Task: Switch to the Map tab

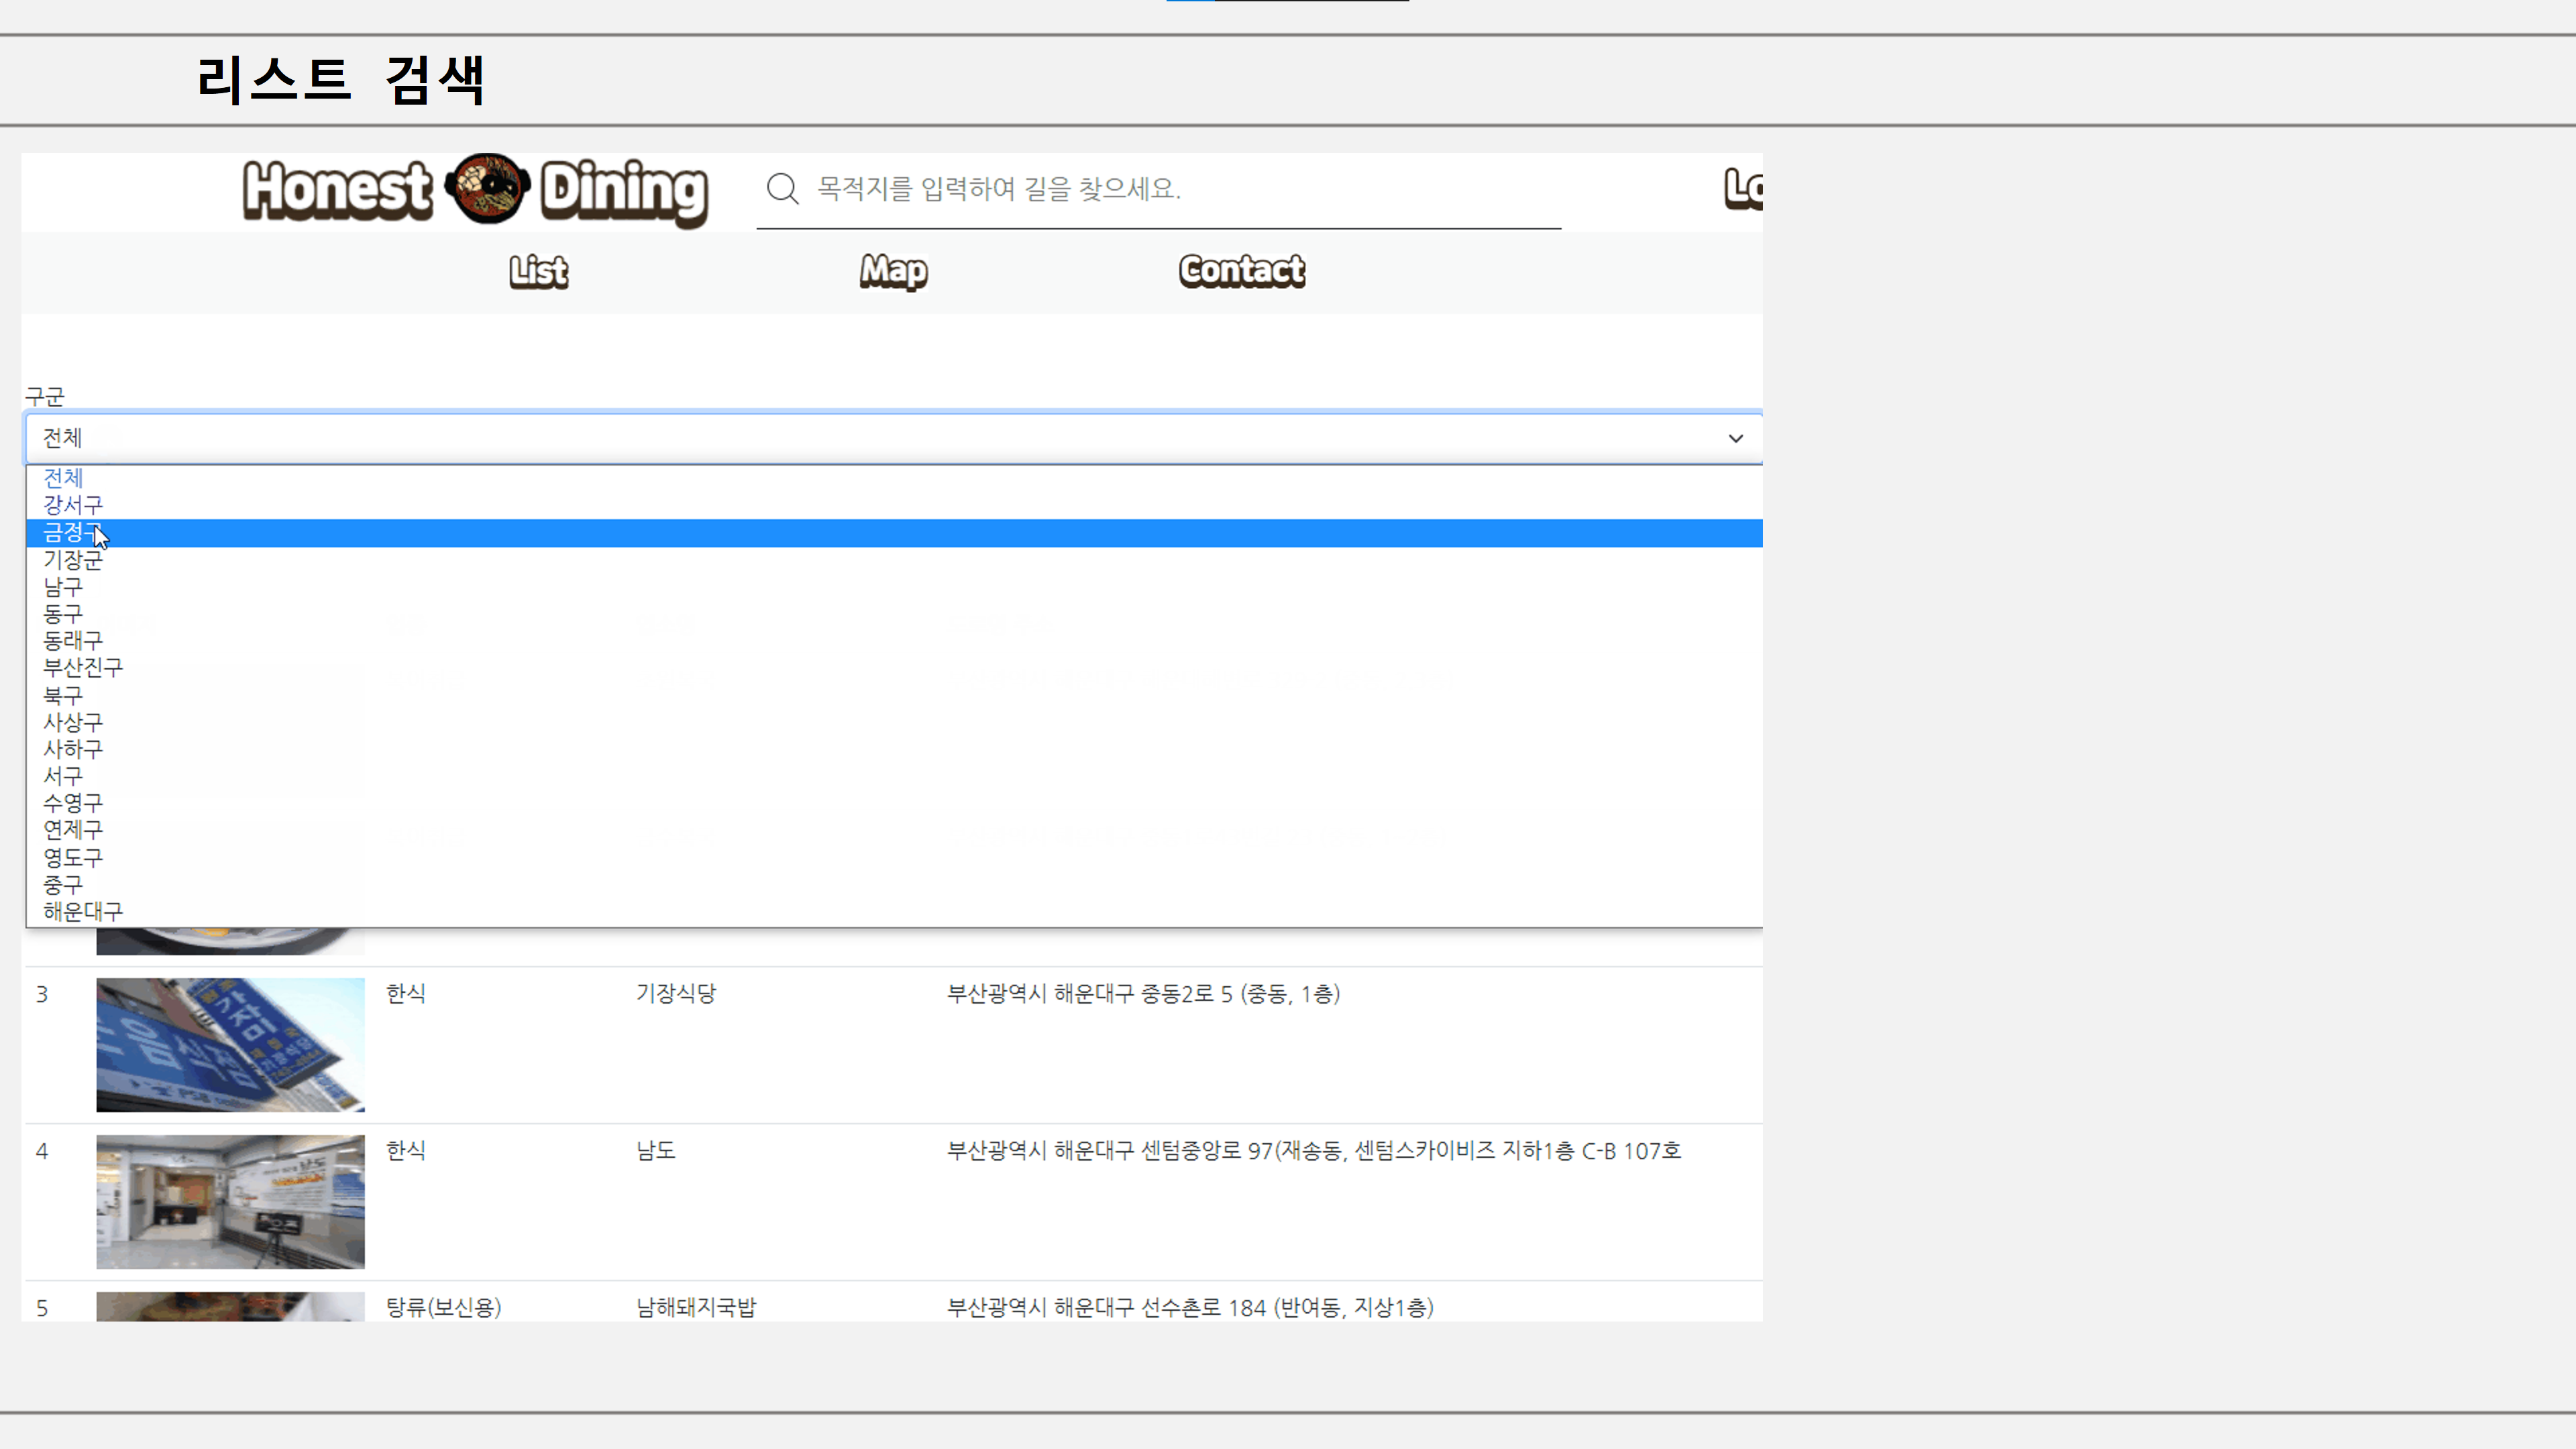Action: pos(892,272)
